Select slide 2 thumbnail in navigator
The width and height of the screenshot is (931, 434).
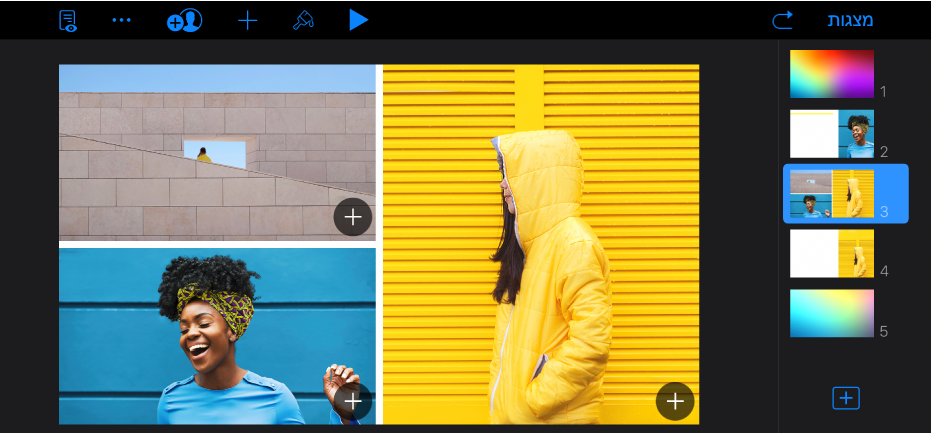[x=831, y=134]
